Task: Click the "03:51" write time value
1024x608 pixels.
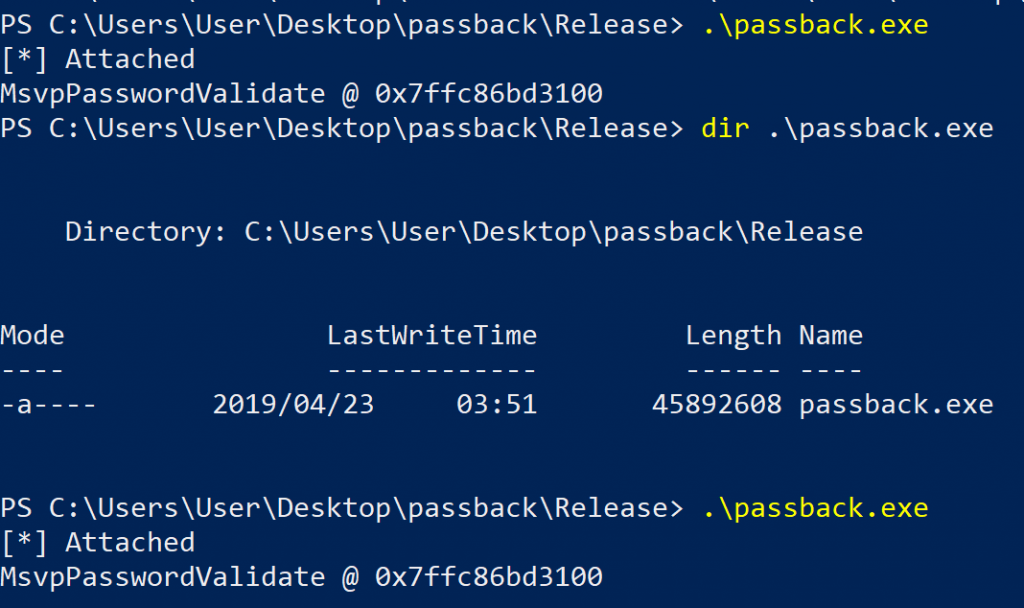Action: pos(496,404)
